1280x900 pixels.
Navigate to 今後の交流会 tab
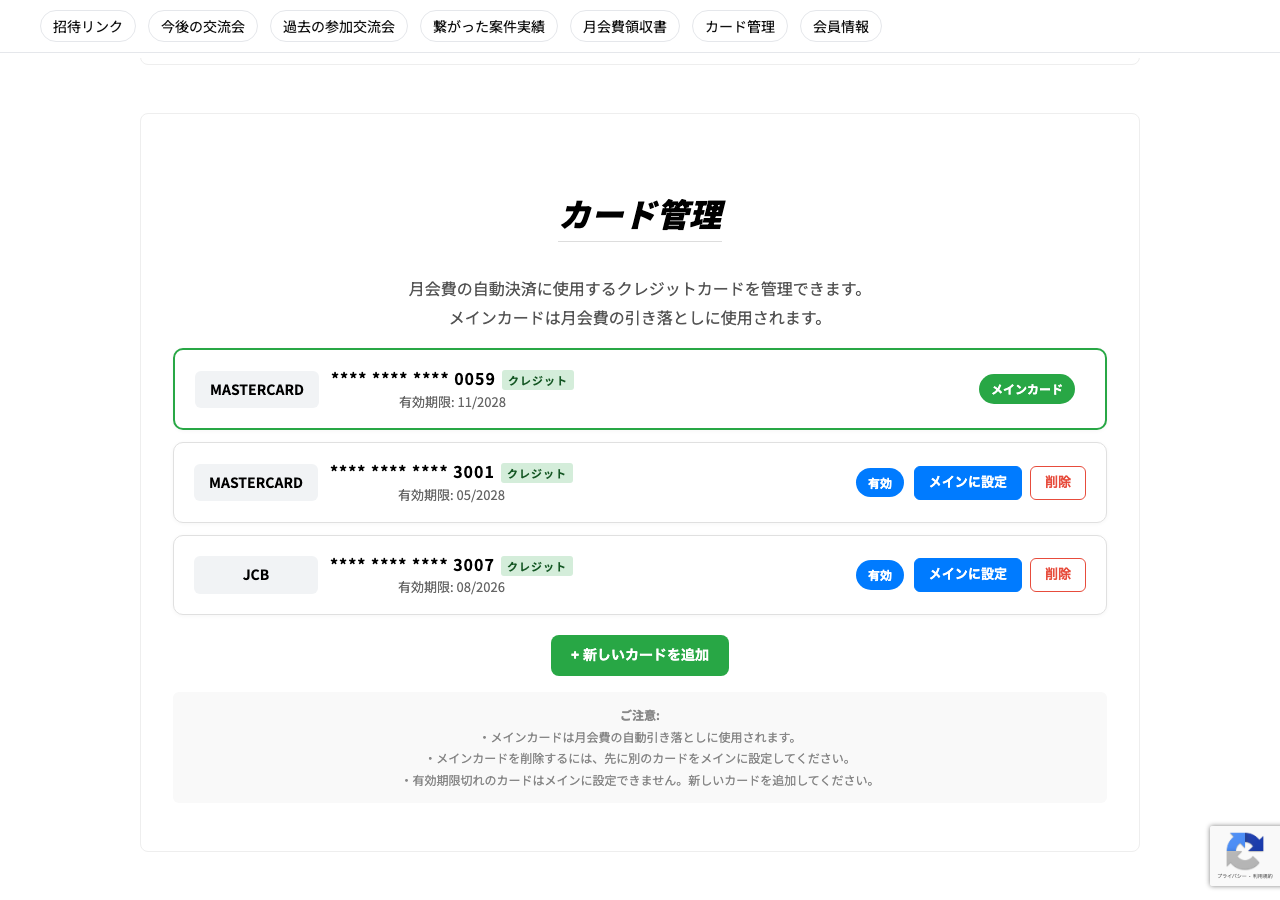point(202,26)
